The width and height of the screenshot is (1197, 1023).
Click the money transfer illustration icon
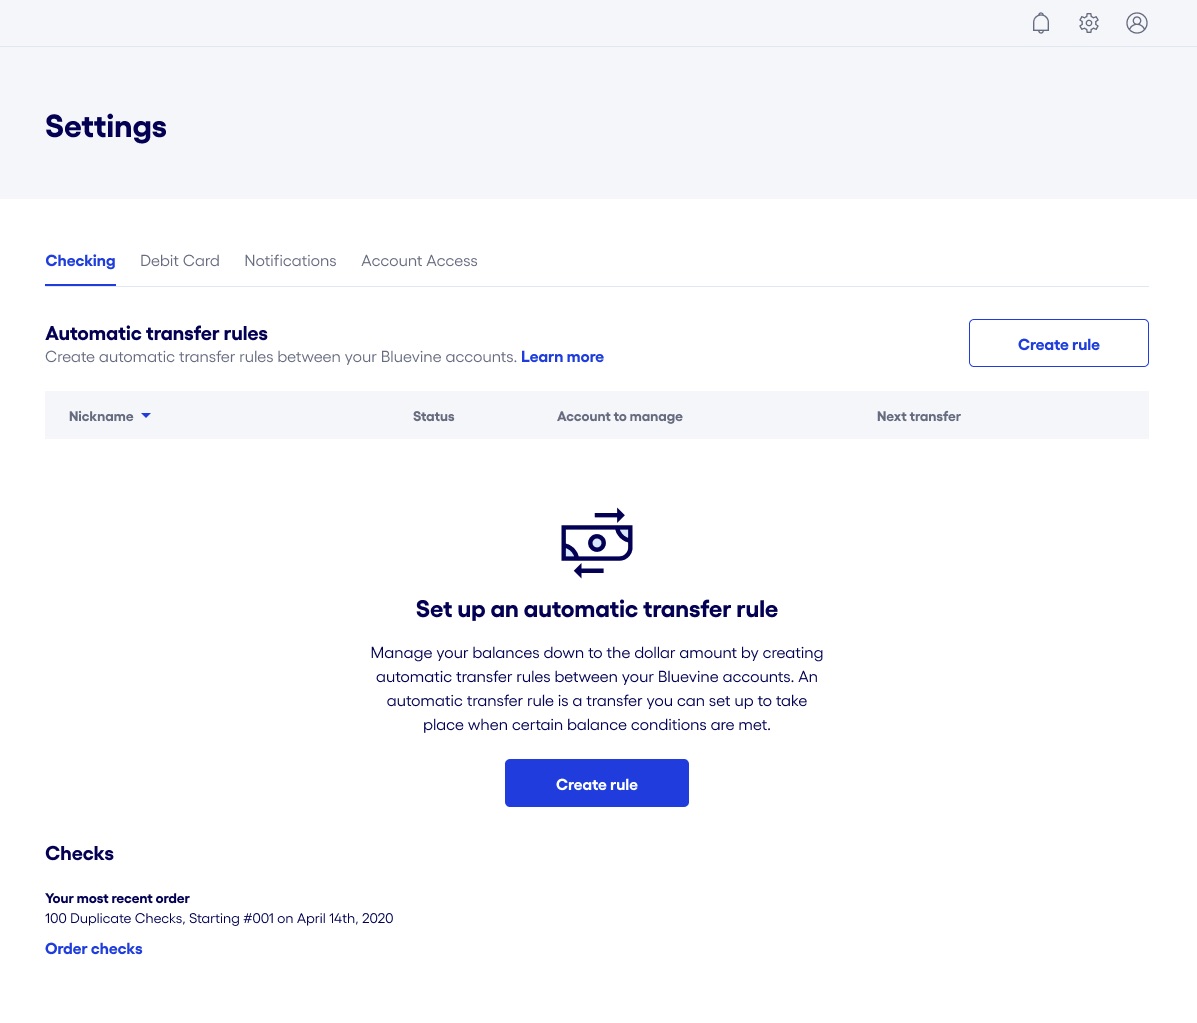coord(597,543)
